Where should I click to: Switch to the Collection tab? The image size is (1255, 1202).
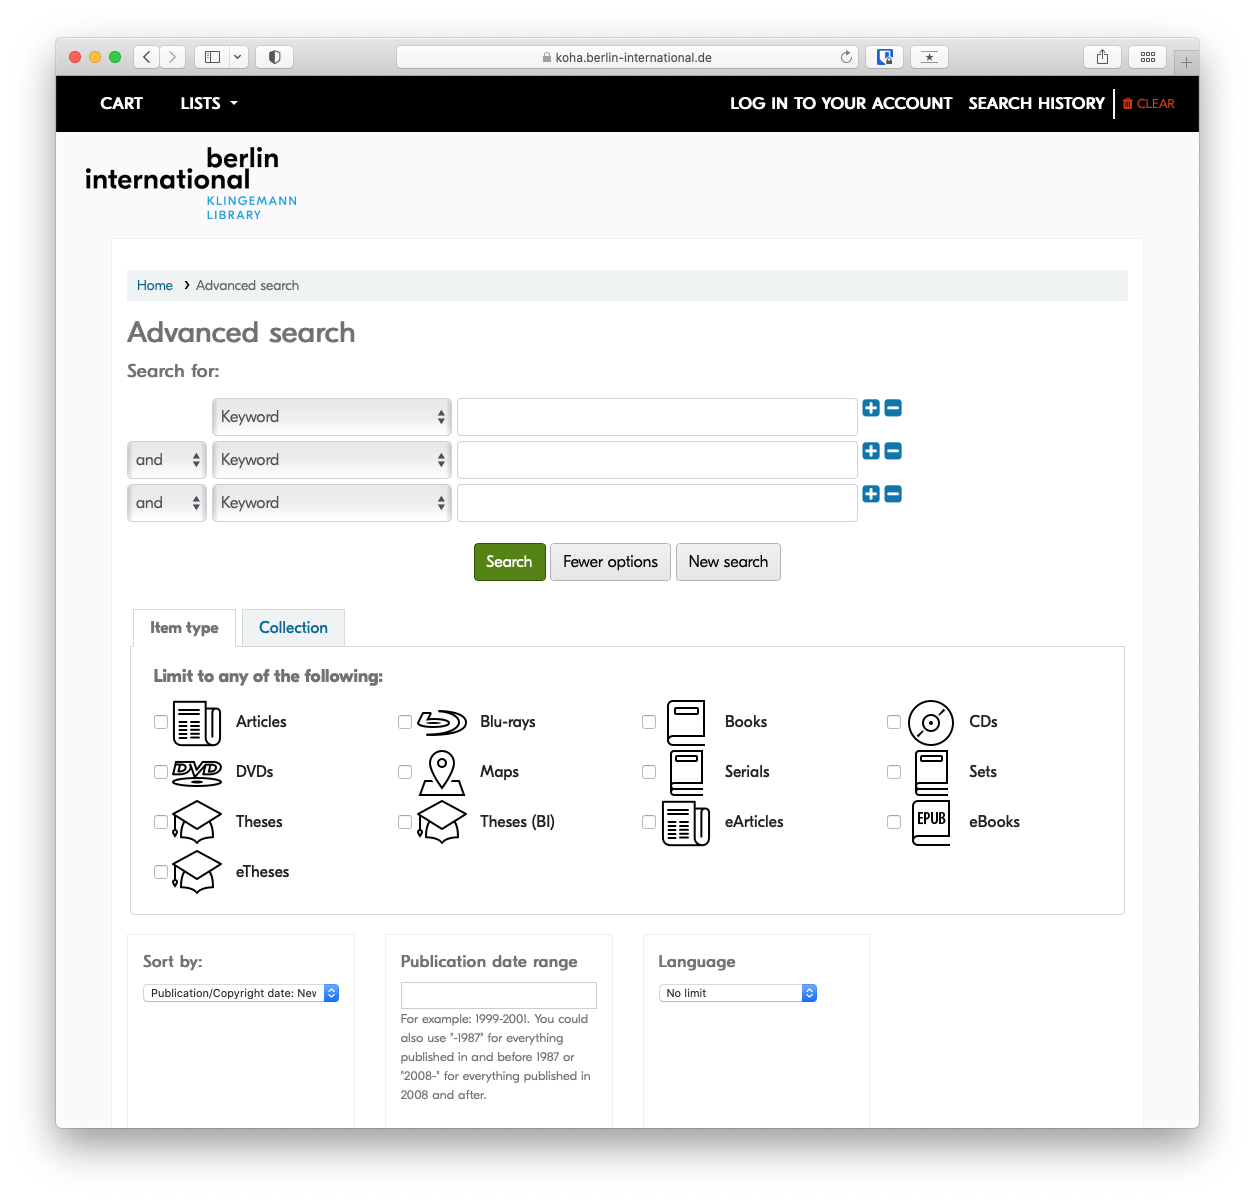click(292, 627)
